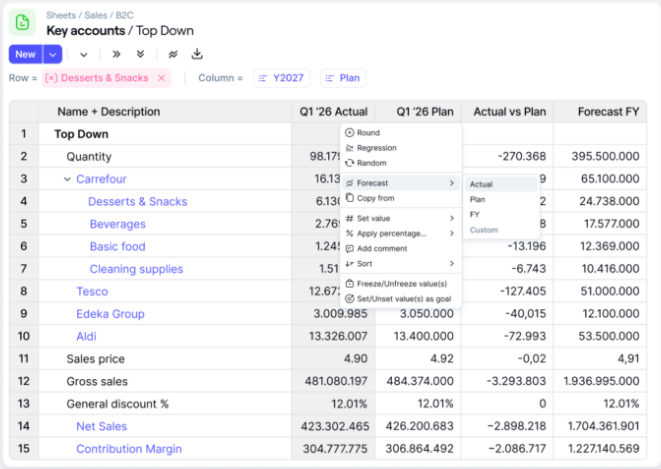Select Regression in the context menu
661x469 pixels.
tap(401, 148)
